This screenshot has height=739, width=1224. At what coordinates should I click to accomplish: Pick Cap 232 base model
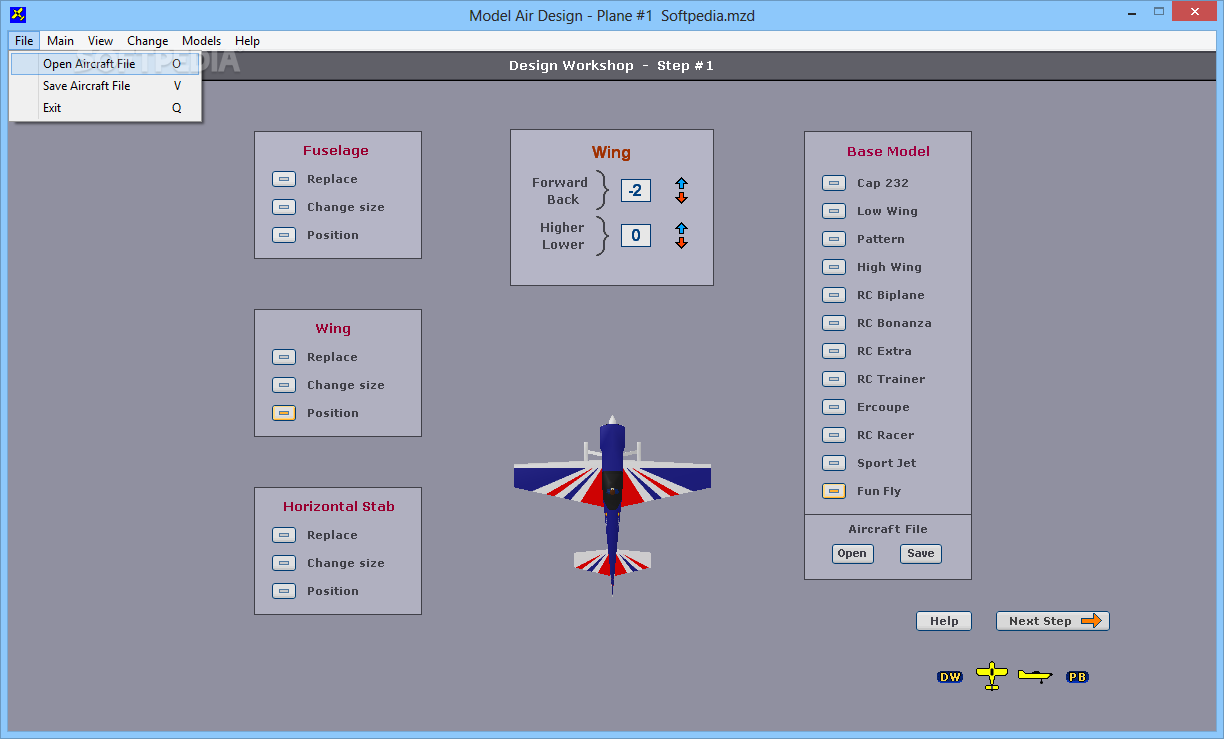click(x=834, y=183)
